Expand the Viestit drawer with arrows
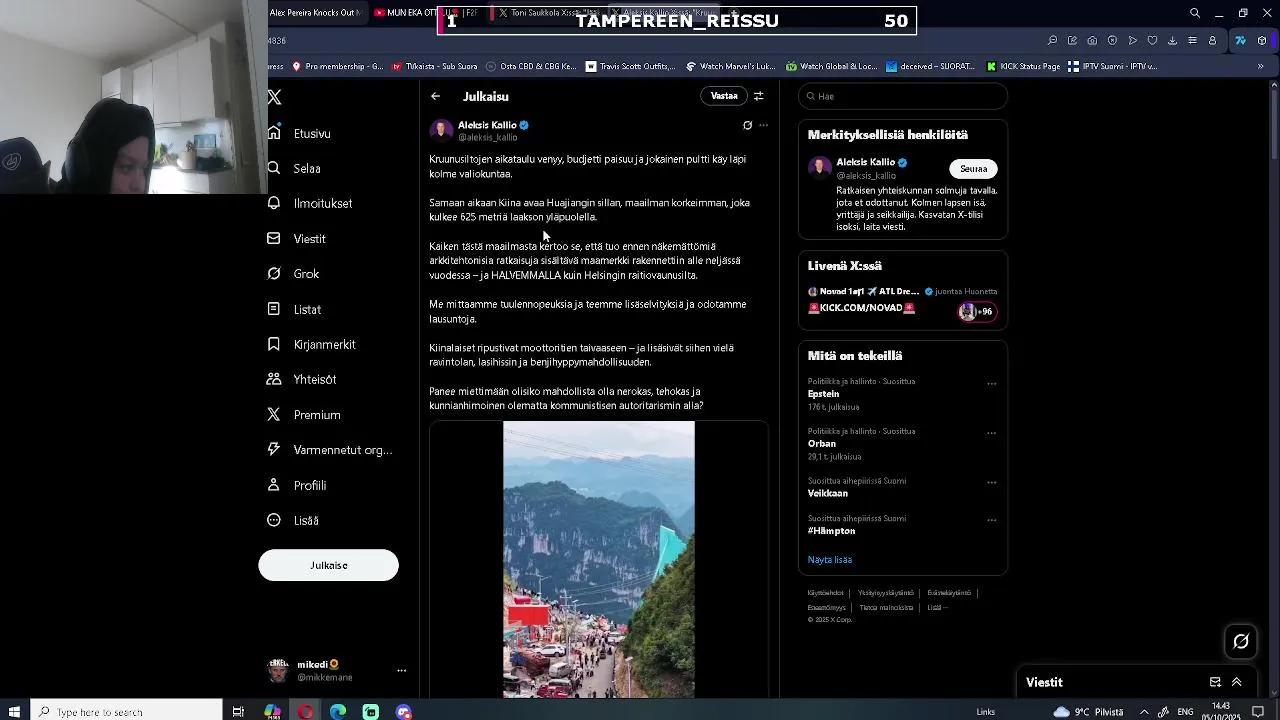This screenshot has width=1280, height=720. click(x=1237, y=682)
